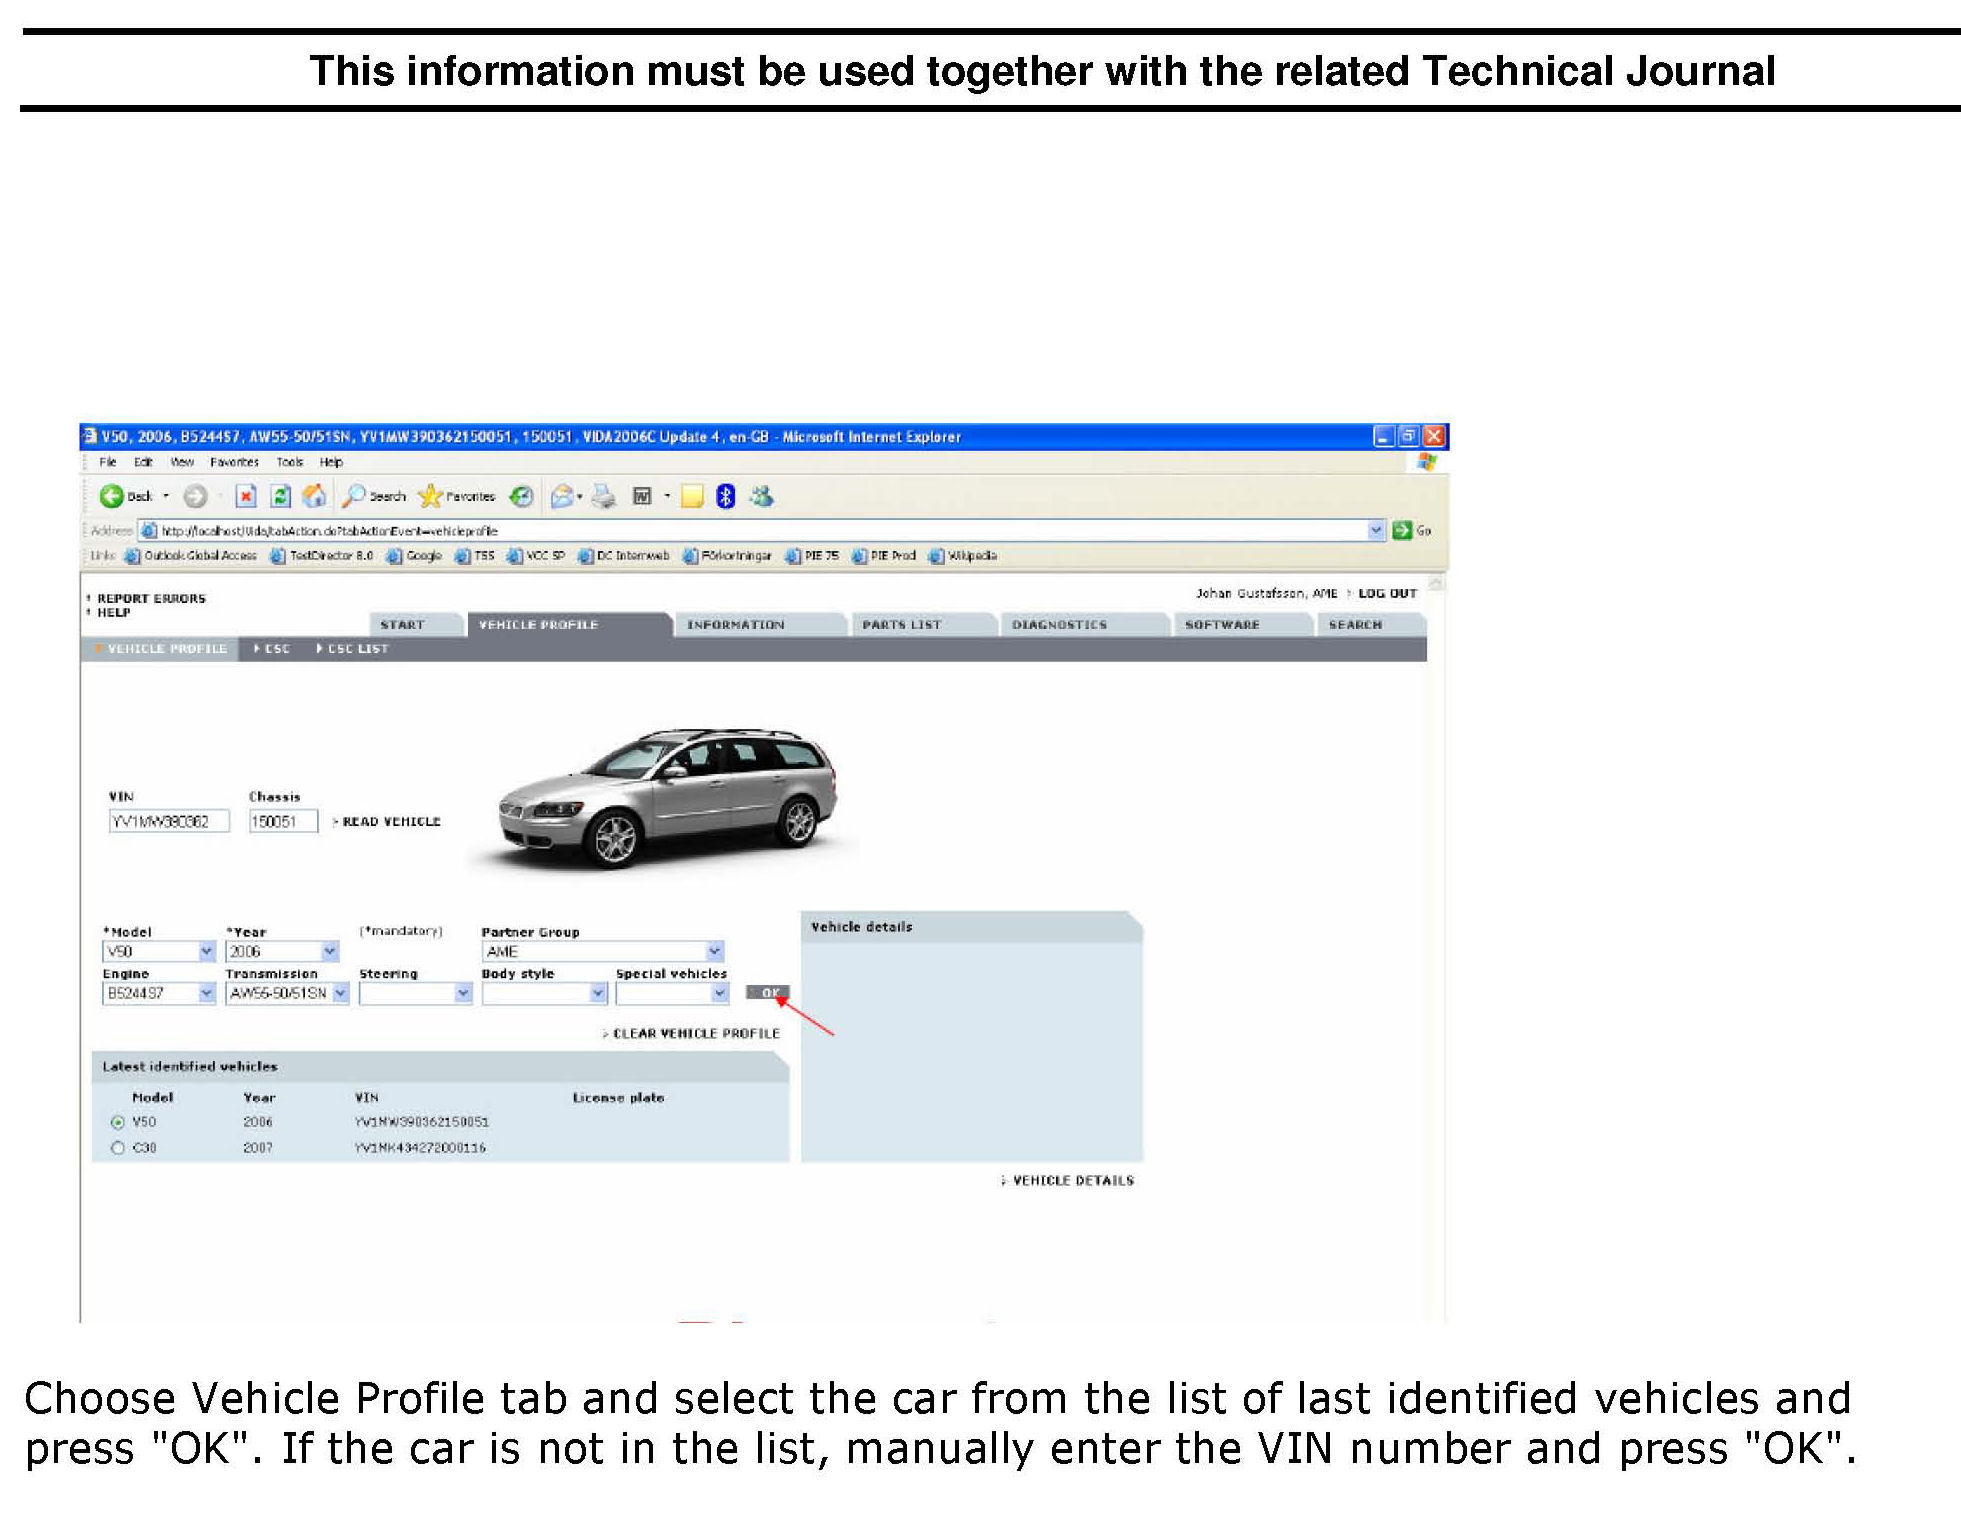Expand the Year dropdown showing 2006
The width and height of the screenshot is (1961, 1514).
pyautogui.click(x=330, y=952)
